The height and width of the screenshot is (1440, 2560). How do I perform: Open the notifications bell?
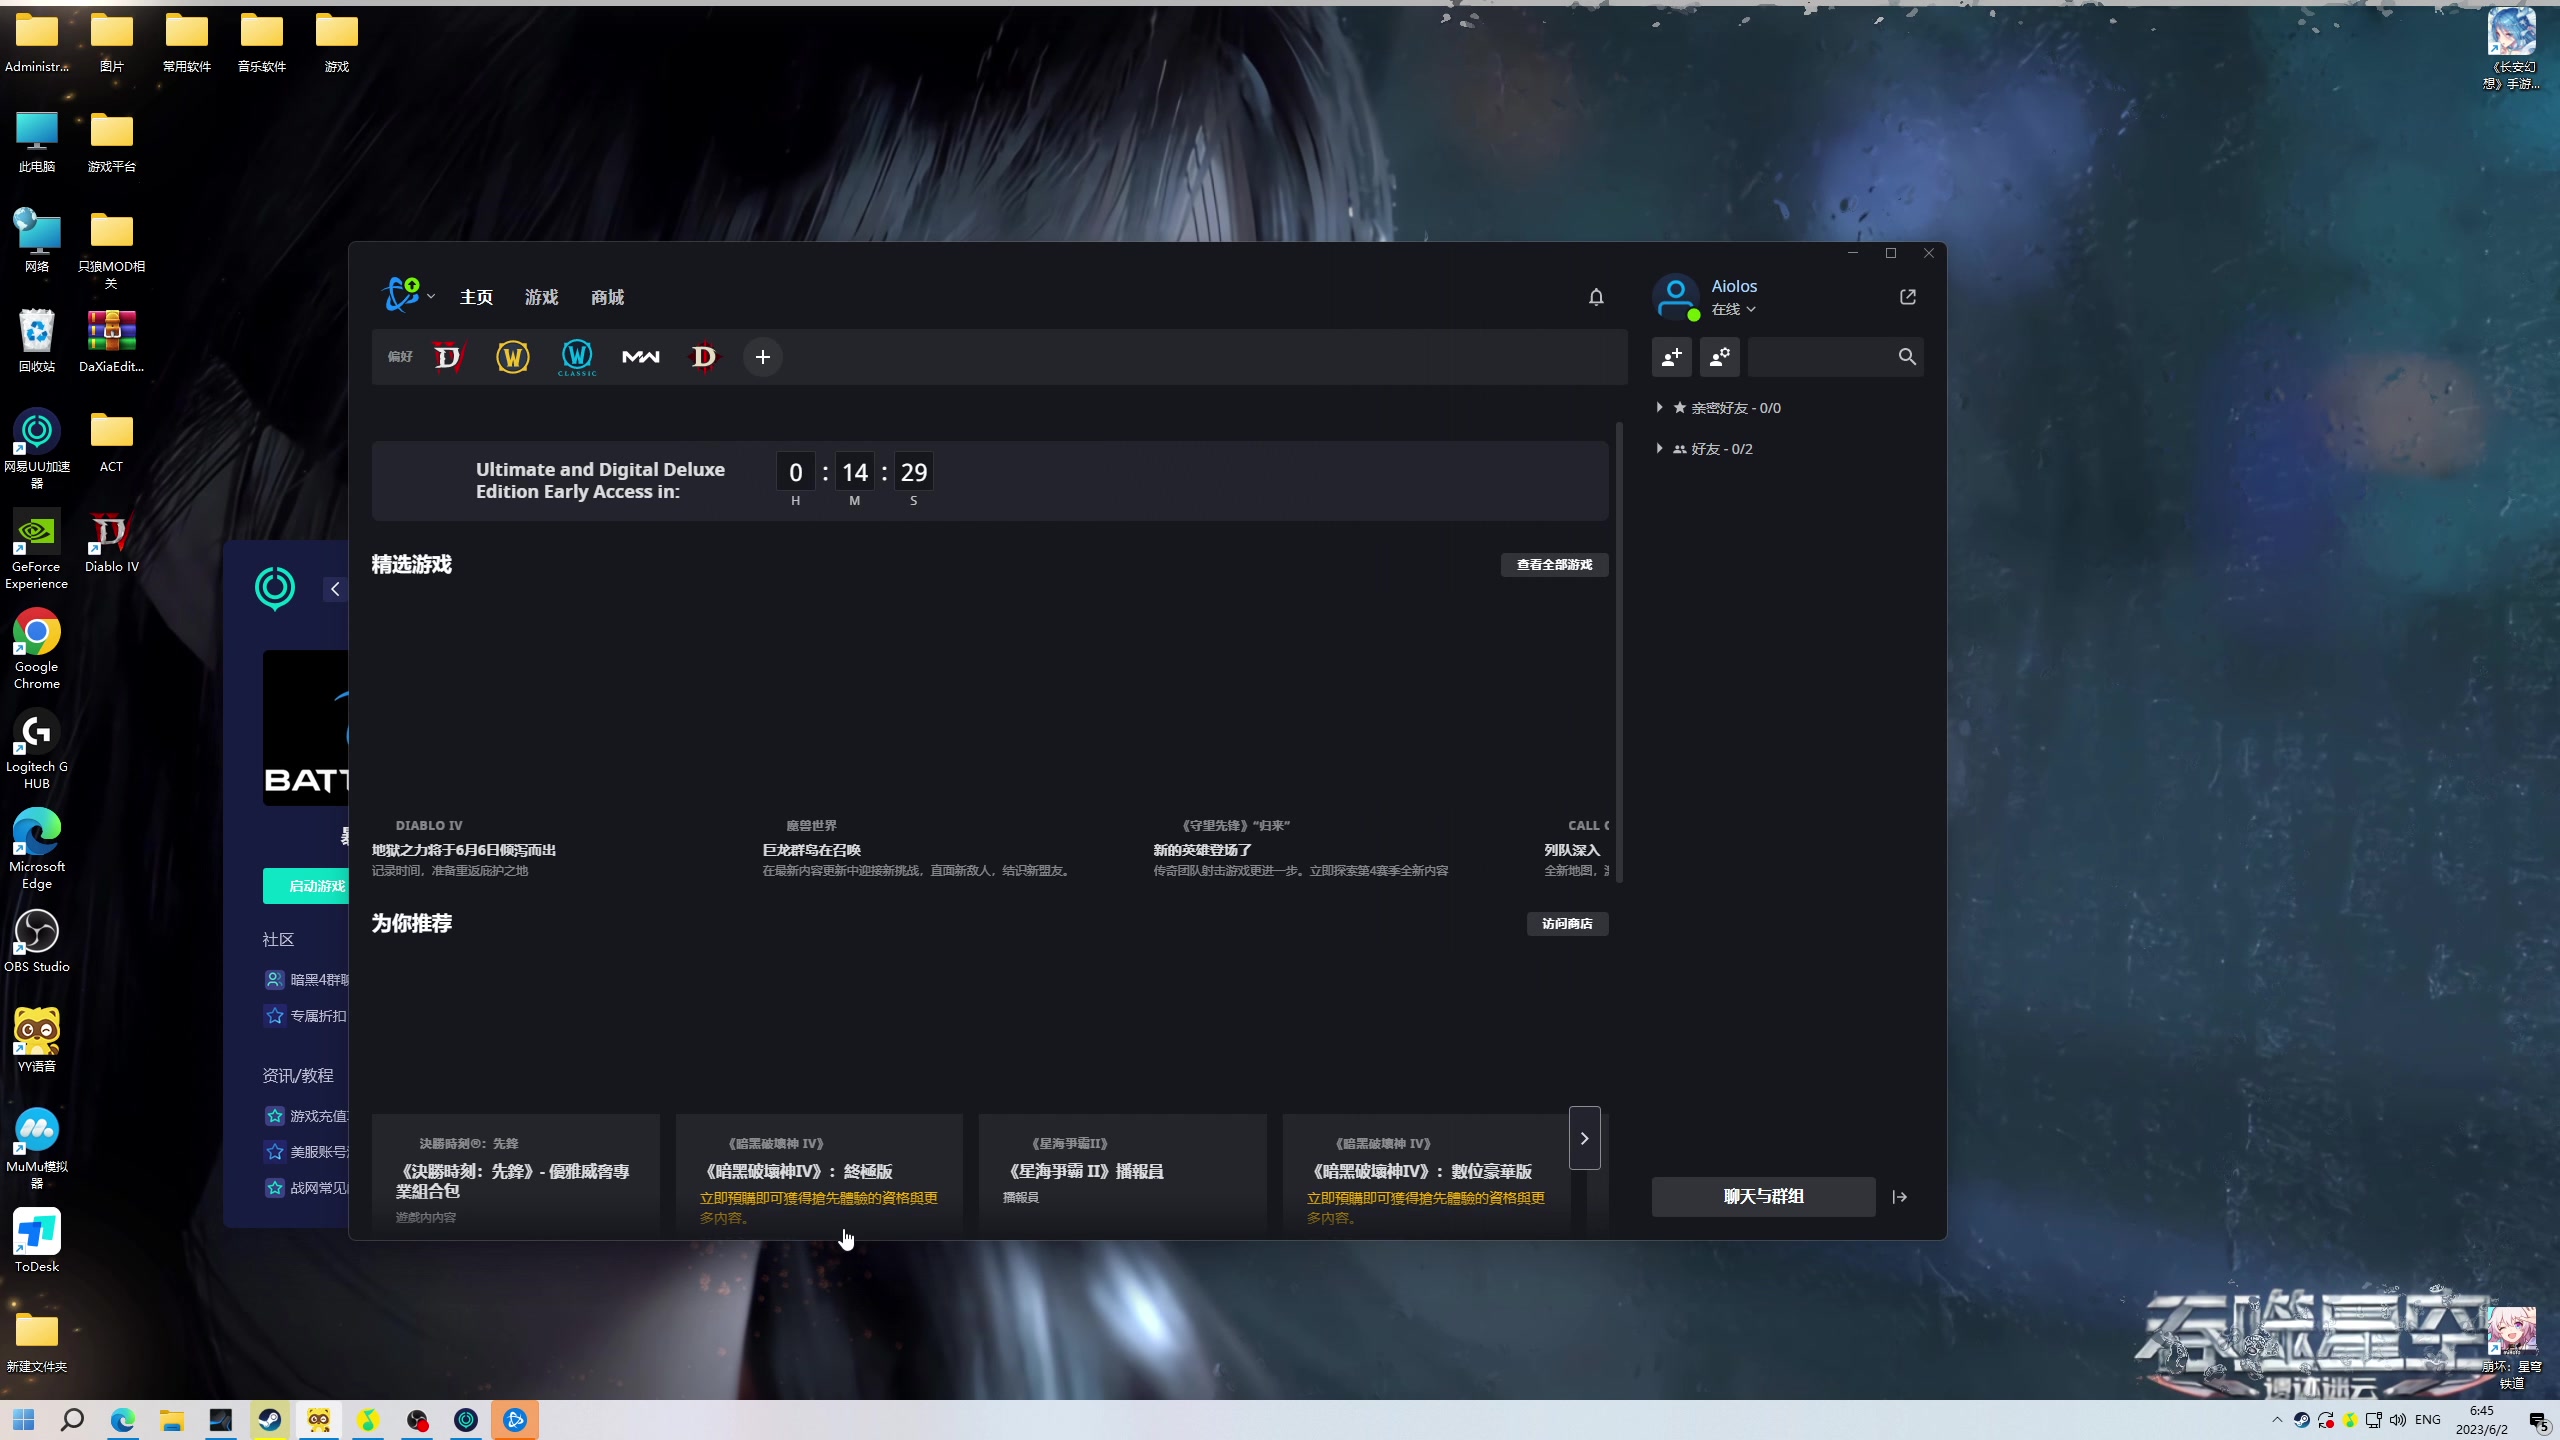tap(1596, 297)
